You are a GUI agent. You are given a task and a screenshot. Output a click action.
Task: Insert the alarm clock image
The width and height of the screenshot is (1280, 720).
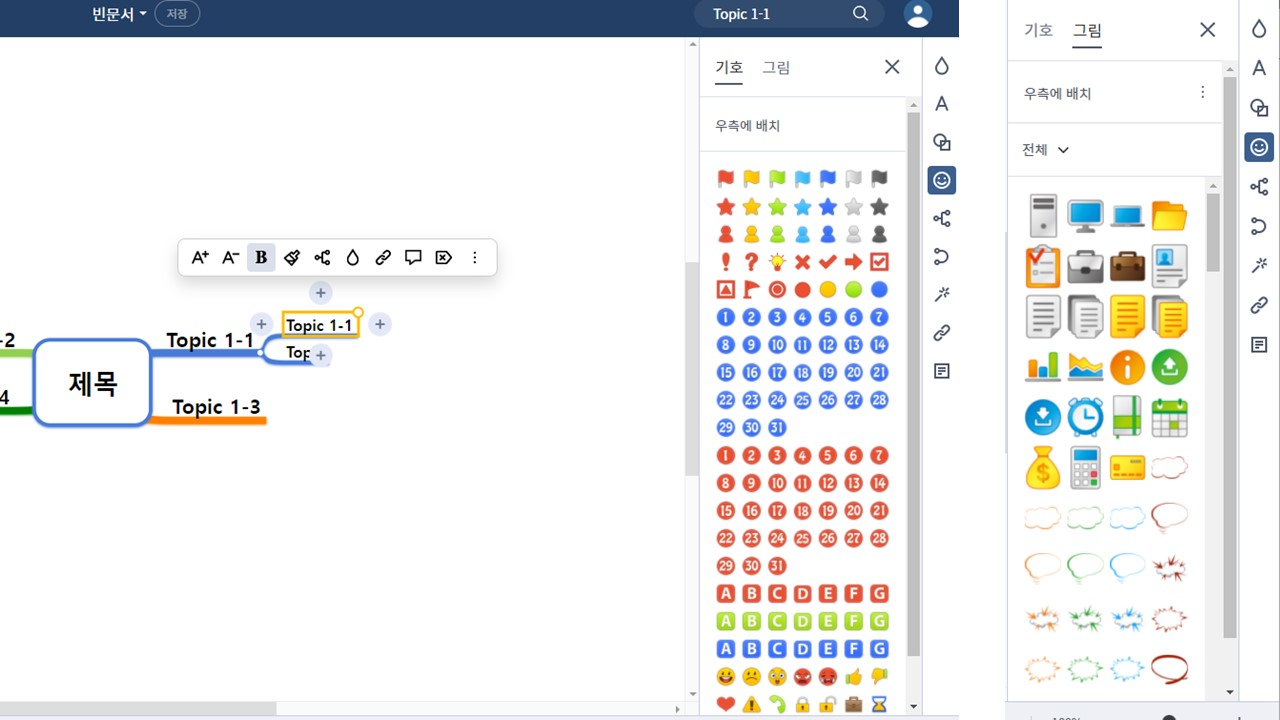tap(1085, 417)
